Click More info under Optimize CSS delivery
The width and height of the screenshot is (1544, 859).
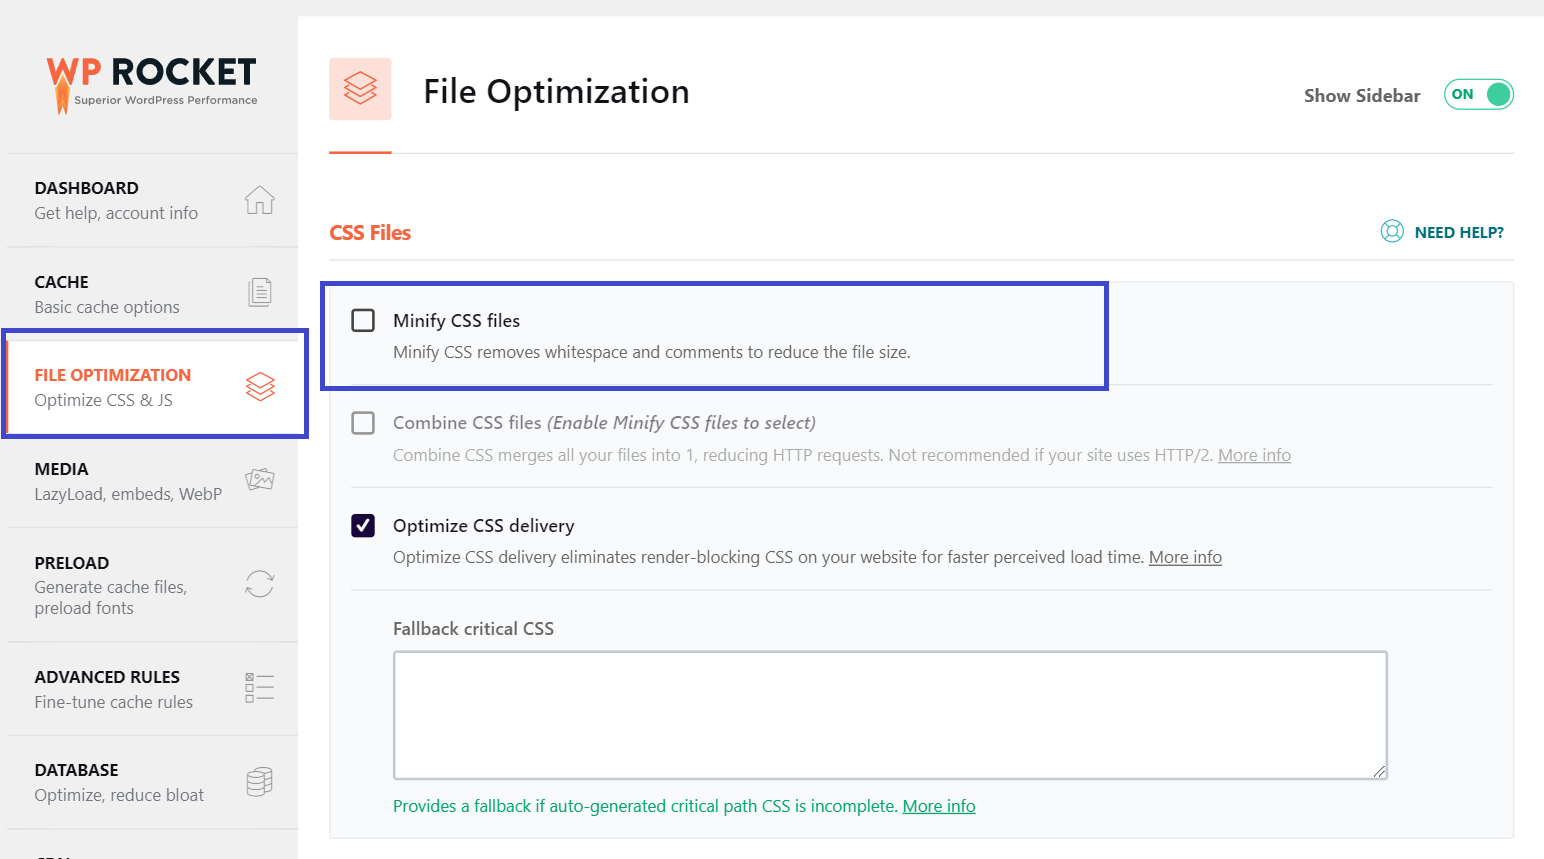[x=1185, y=557]
